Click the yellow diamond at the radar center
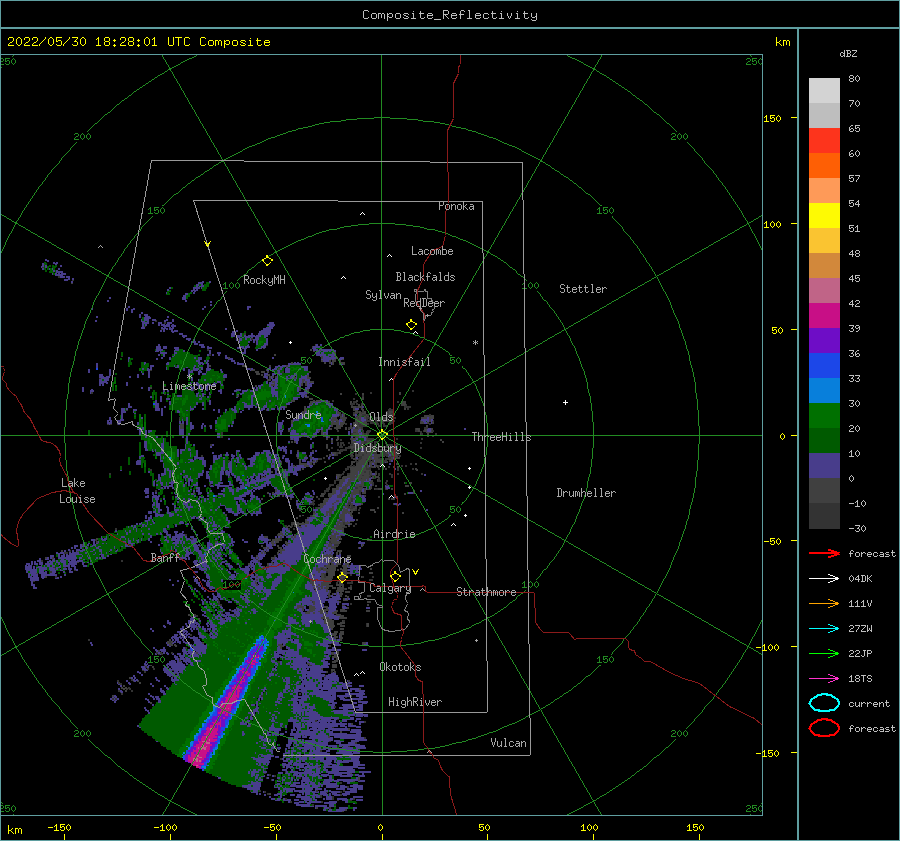The image size is (900, 841). [x=382, y=435]
